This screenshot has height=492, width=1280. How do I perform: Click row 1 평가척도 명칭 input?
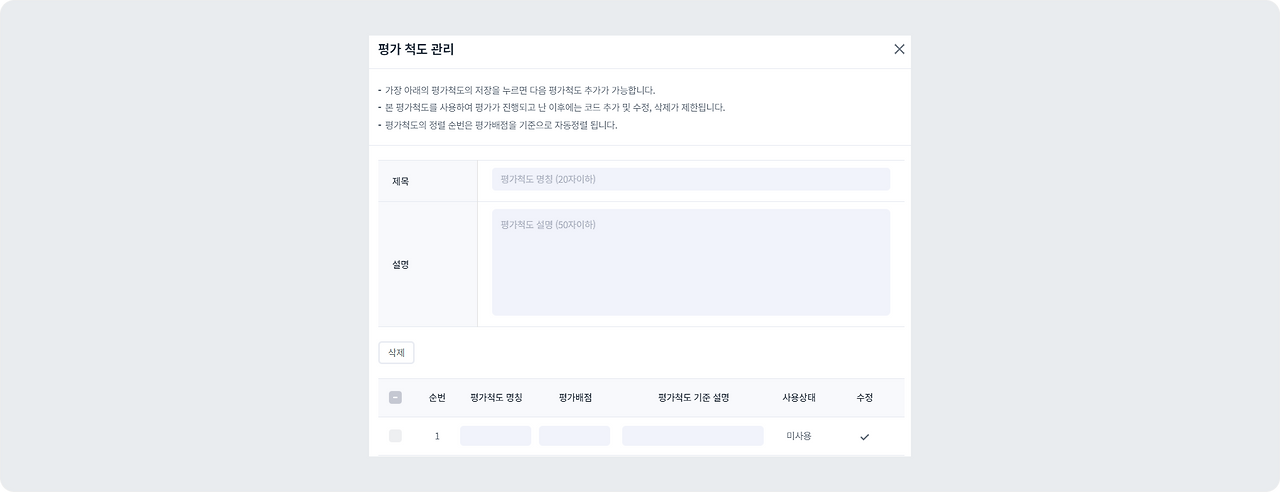495,436
